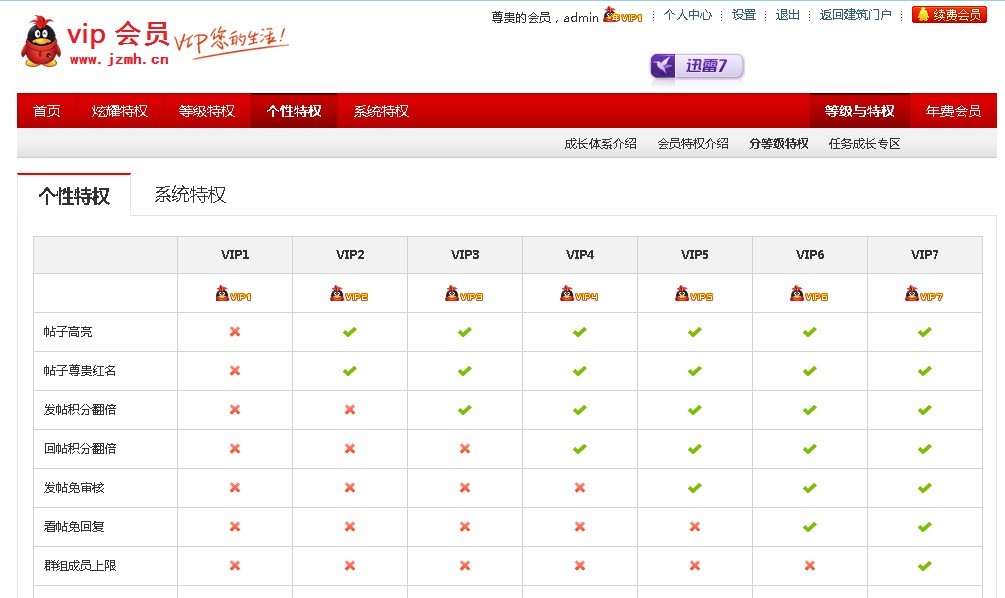Click 退出 to log out
Viewport: 1005px width, 598px height.
(788, 15)
